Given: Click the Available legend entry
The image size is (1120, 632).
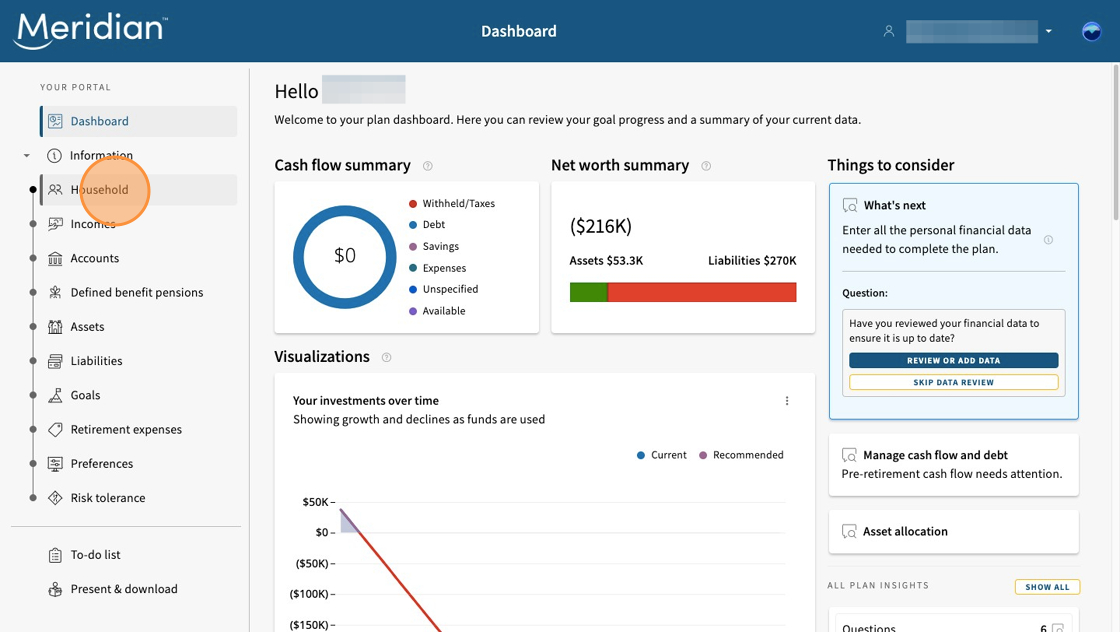Looking at the screenshot, I should point(436,311).
